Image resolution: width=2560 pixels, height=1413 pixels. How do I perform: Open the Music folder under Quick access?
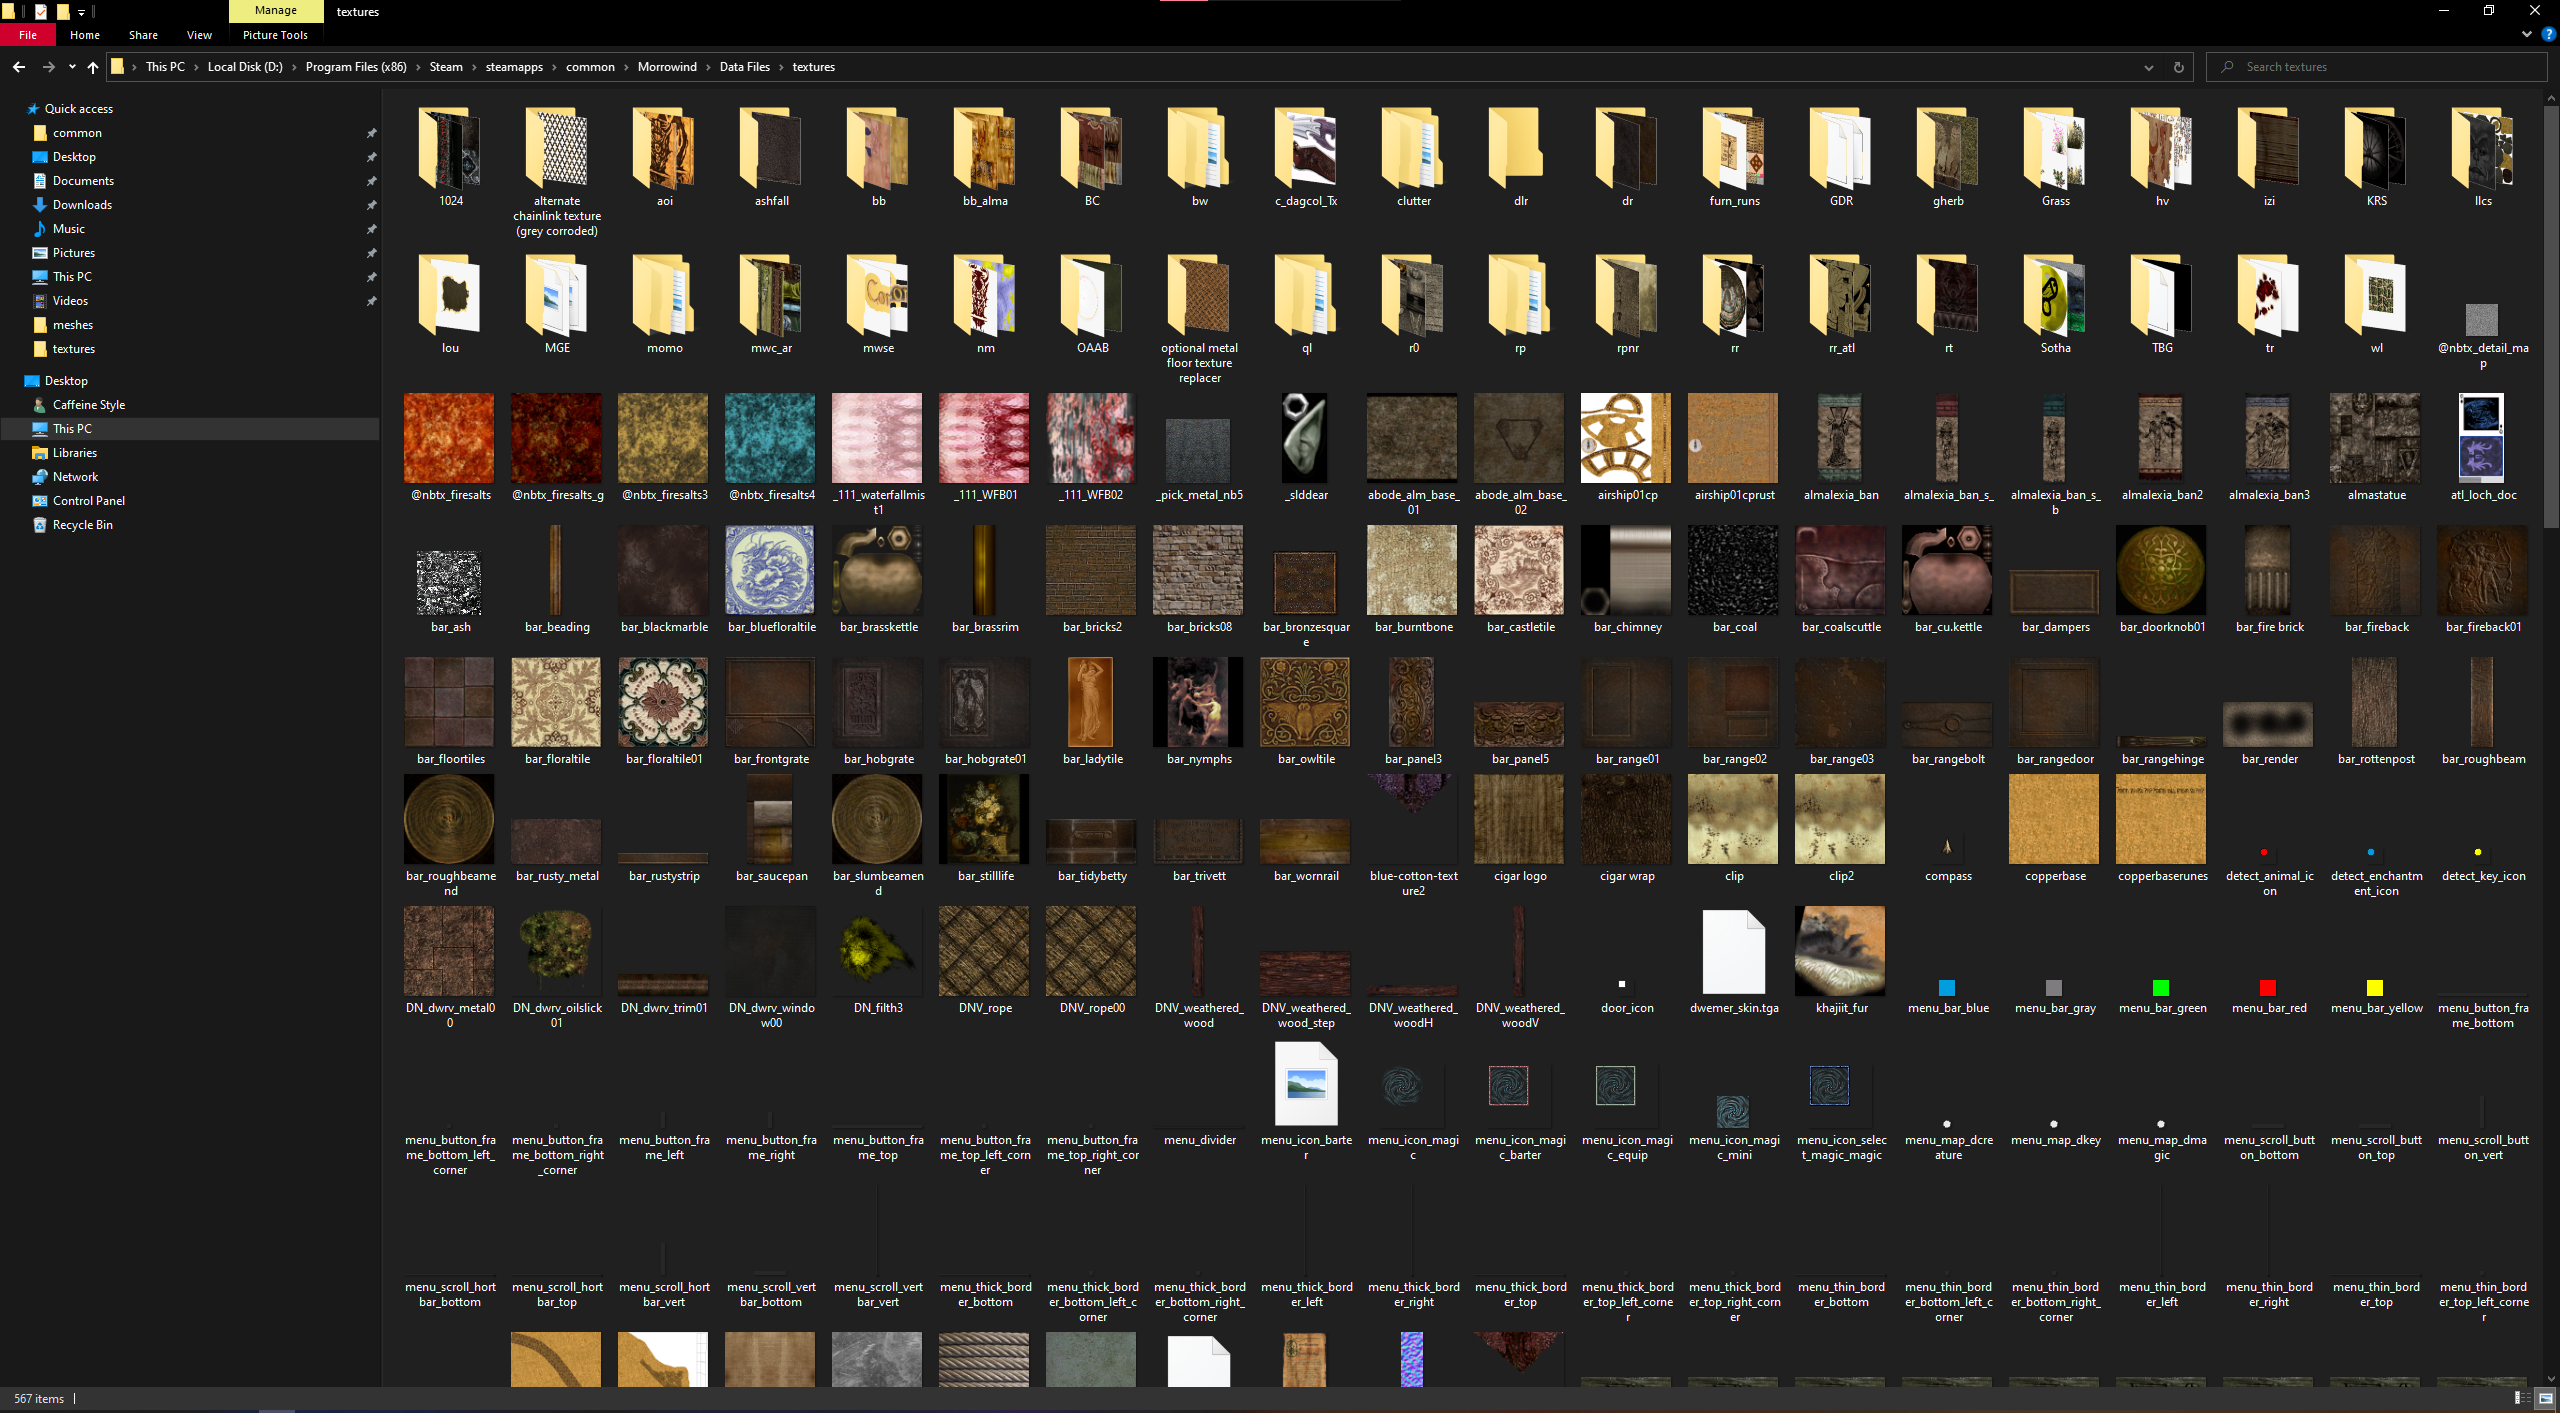(x=68, y=228)
